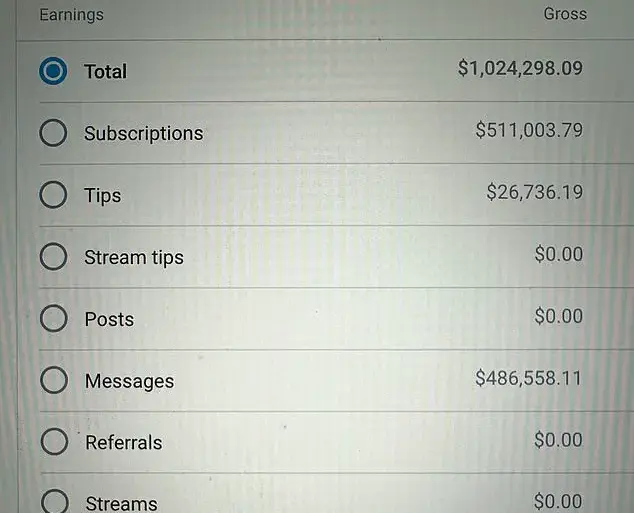Pick the Stream tips radio button

[54, 257]
